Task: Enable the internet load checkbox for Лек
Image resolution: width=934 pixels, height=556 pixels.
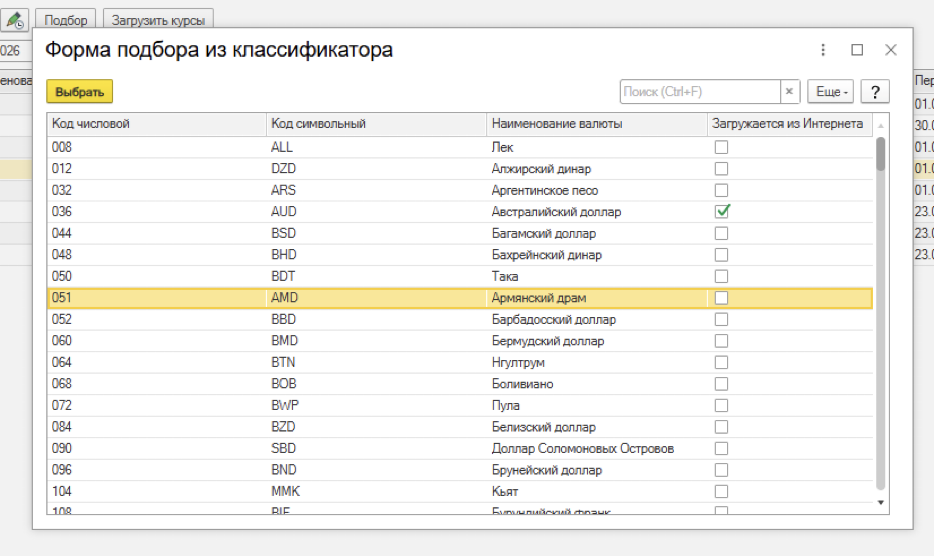Action: [x=721, y=147]
